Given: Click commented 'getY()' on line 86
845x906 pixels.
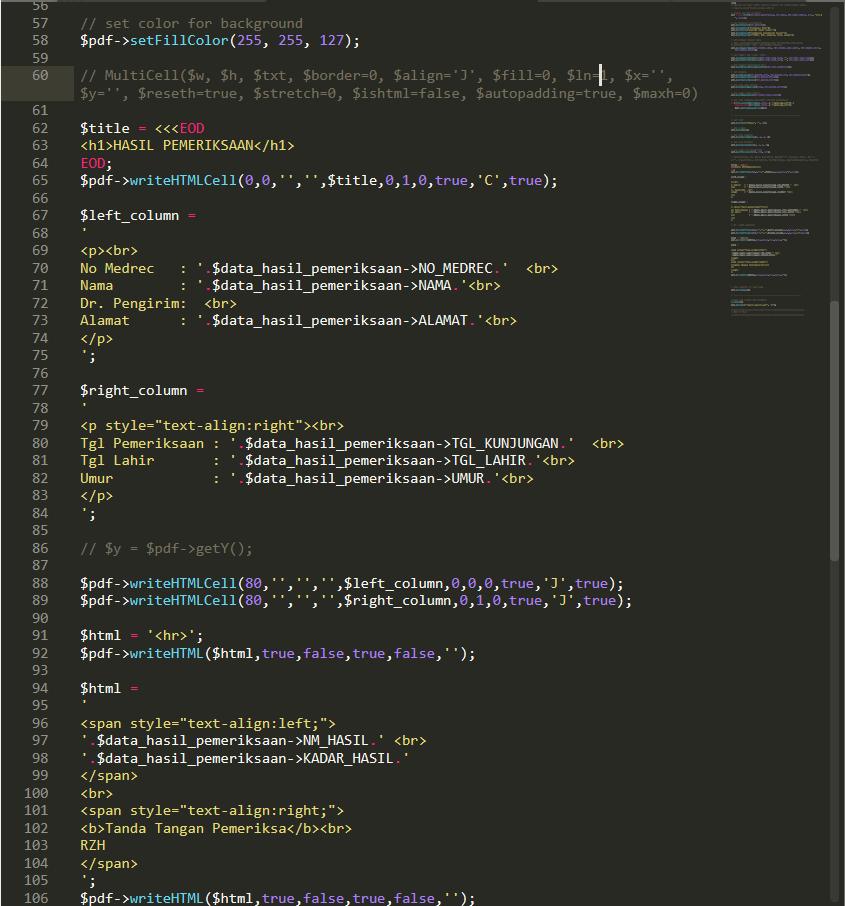Looking at the screenshot, I should (220, 548).
